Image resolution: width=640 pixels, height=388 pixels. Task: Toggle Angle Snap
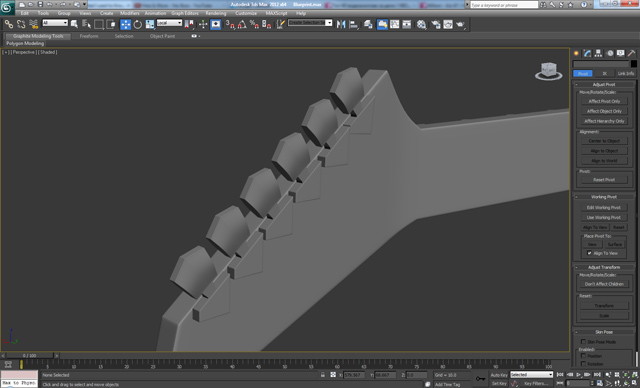242,24
